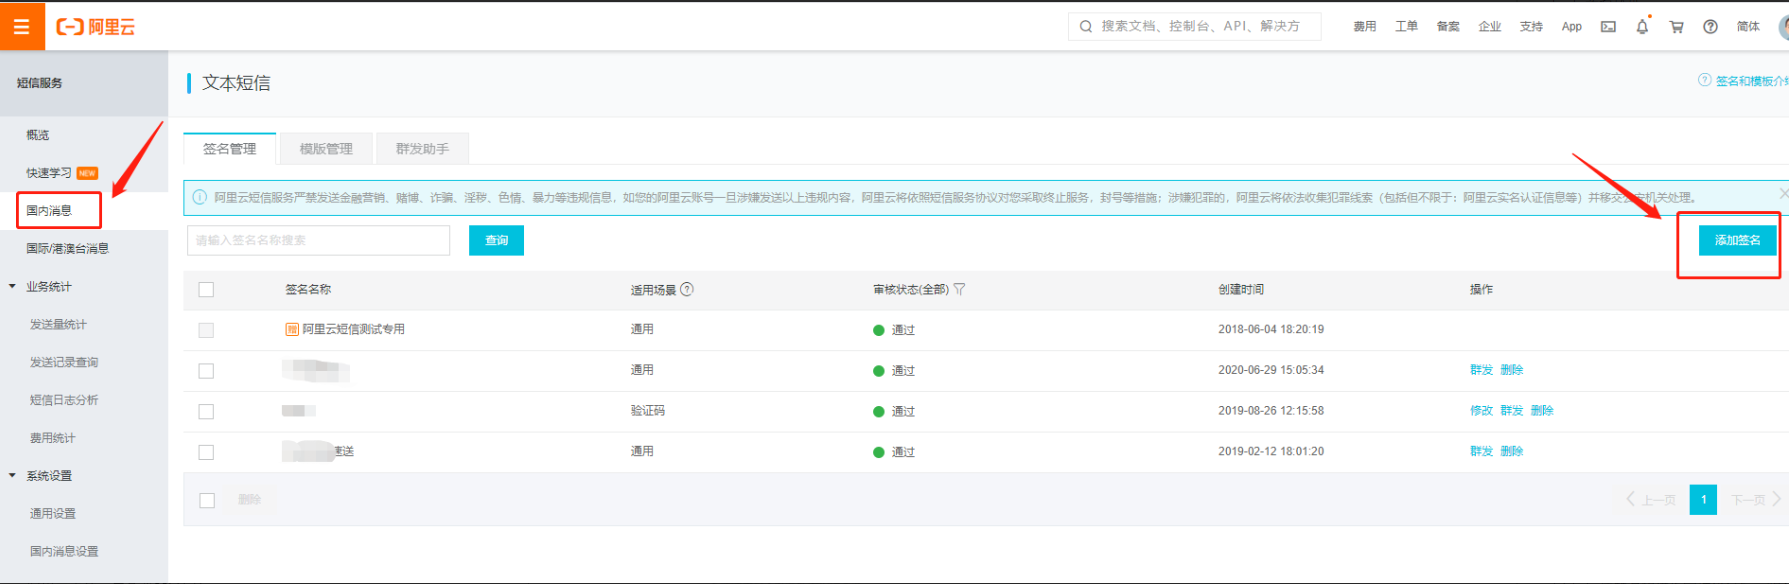Click the 适用场景 help tooltip icon
This screenshot has height=584, width=1789.
click(687, 290)
